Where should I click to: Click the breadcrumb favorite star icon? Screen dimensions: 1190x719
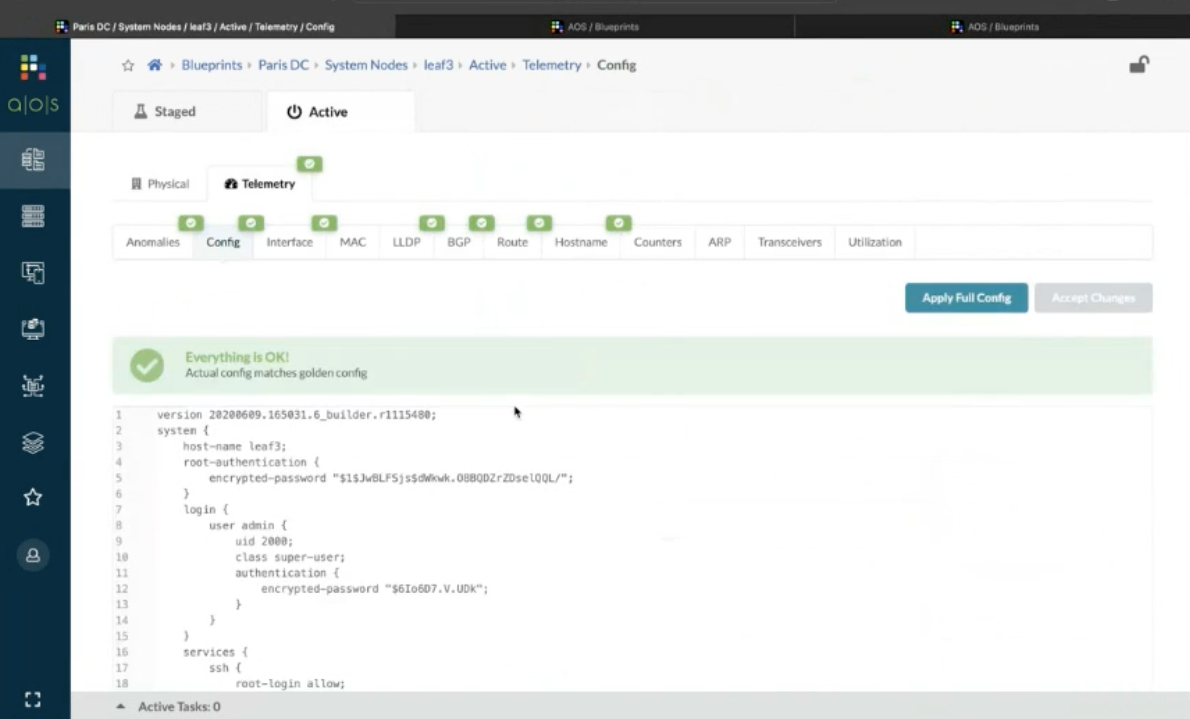coord(128,65)
